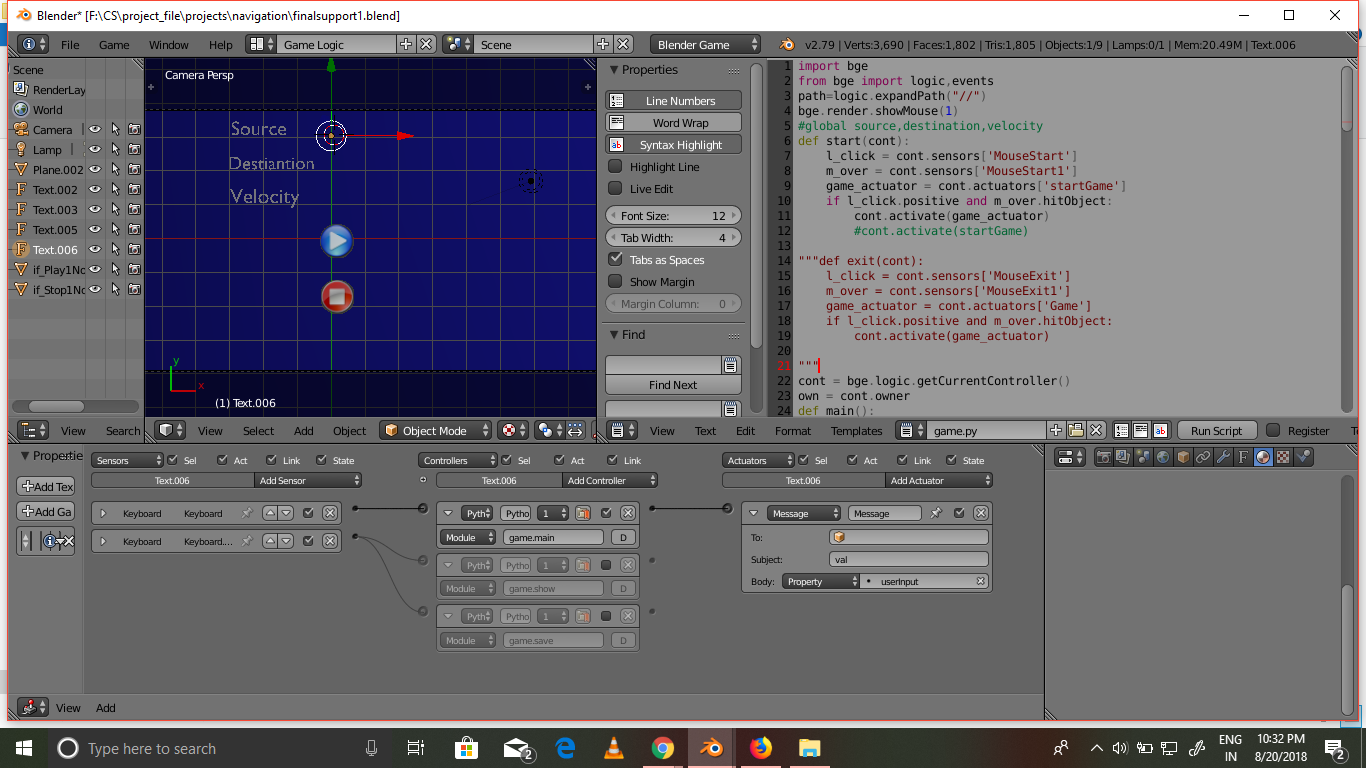The width and height of the screenshot is (1366, 768).
Task: Open the Render Layers properties tab
Action: pyautogui.click(x=1123, y=457)
